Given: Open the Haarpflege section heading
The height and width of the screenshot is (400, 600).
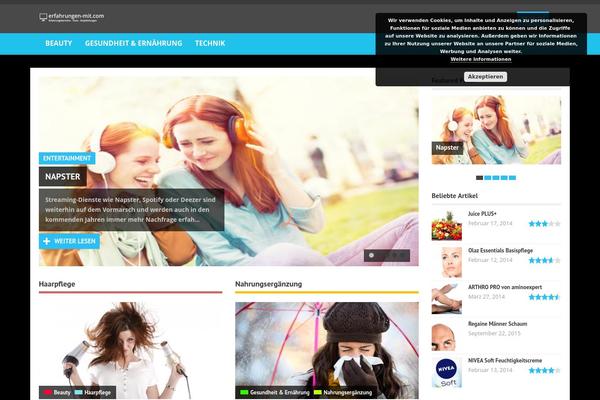Looking at the screenshot, I should 57,284.
